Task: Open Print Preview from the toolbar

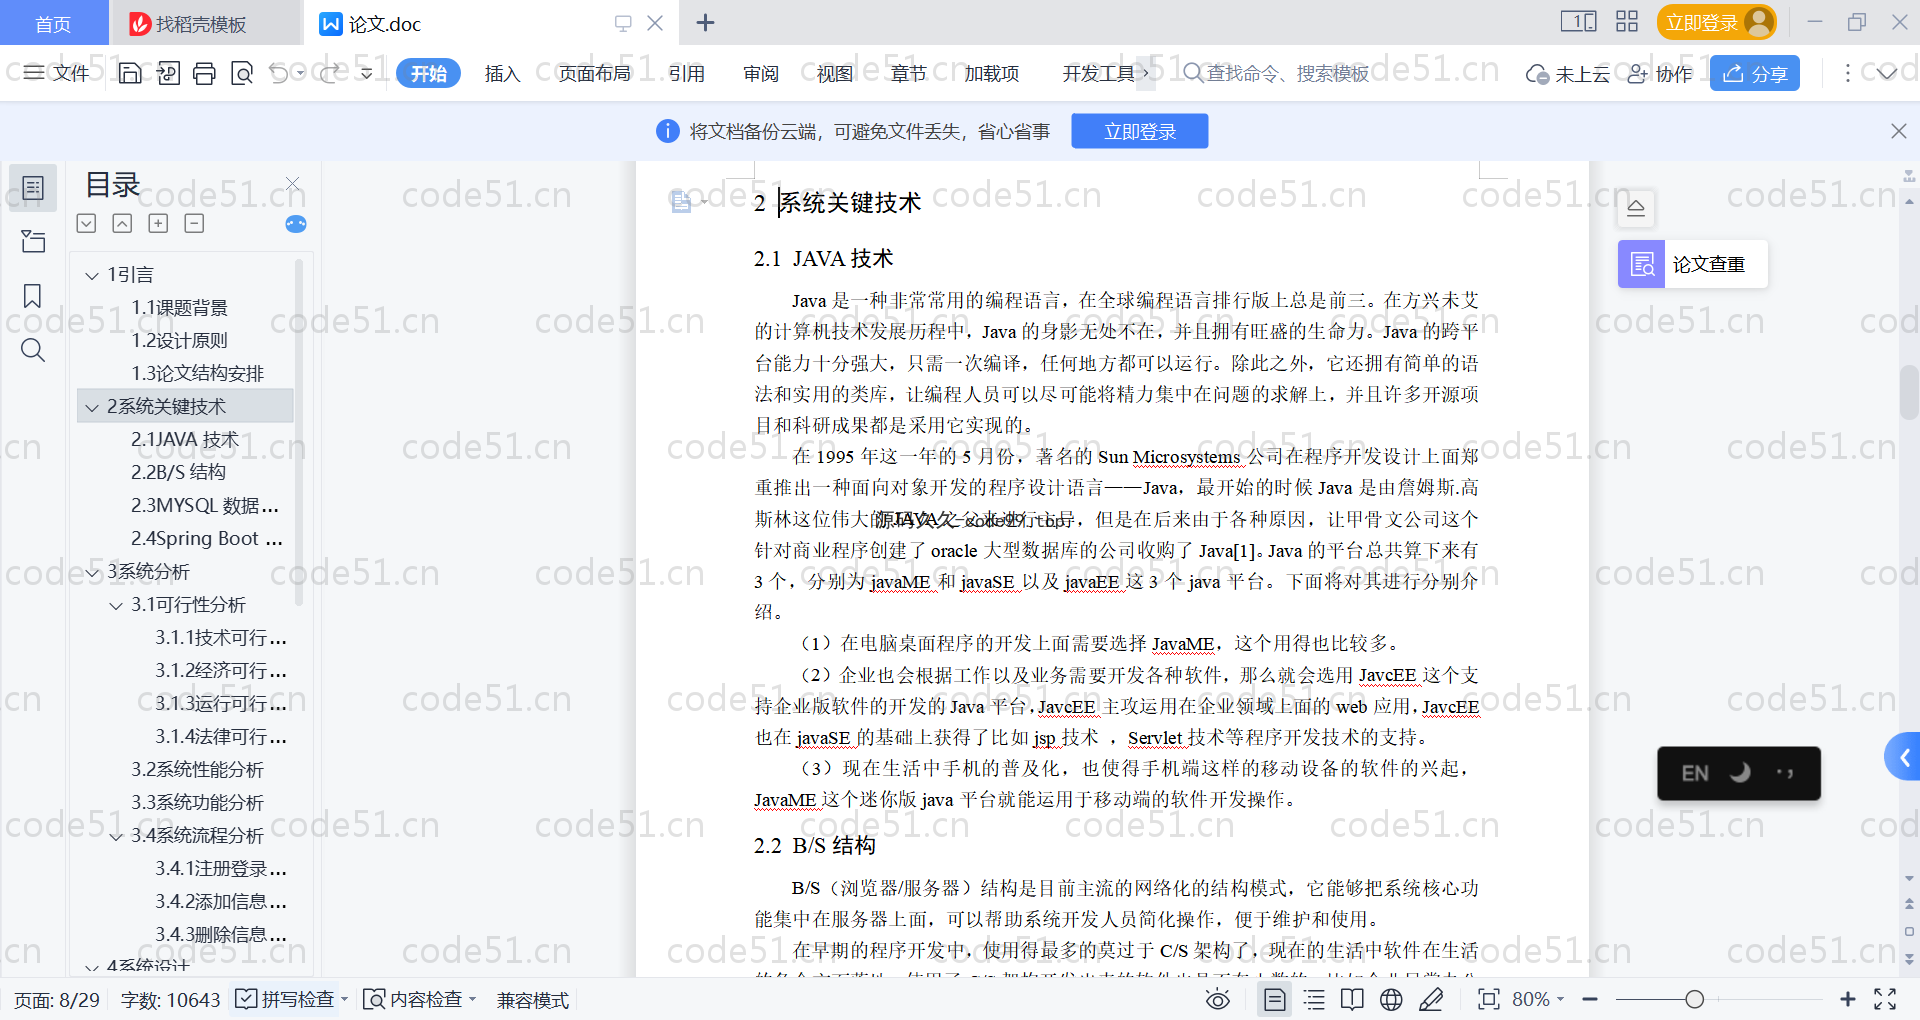Action: coord(242,73)
